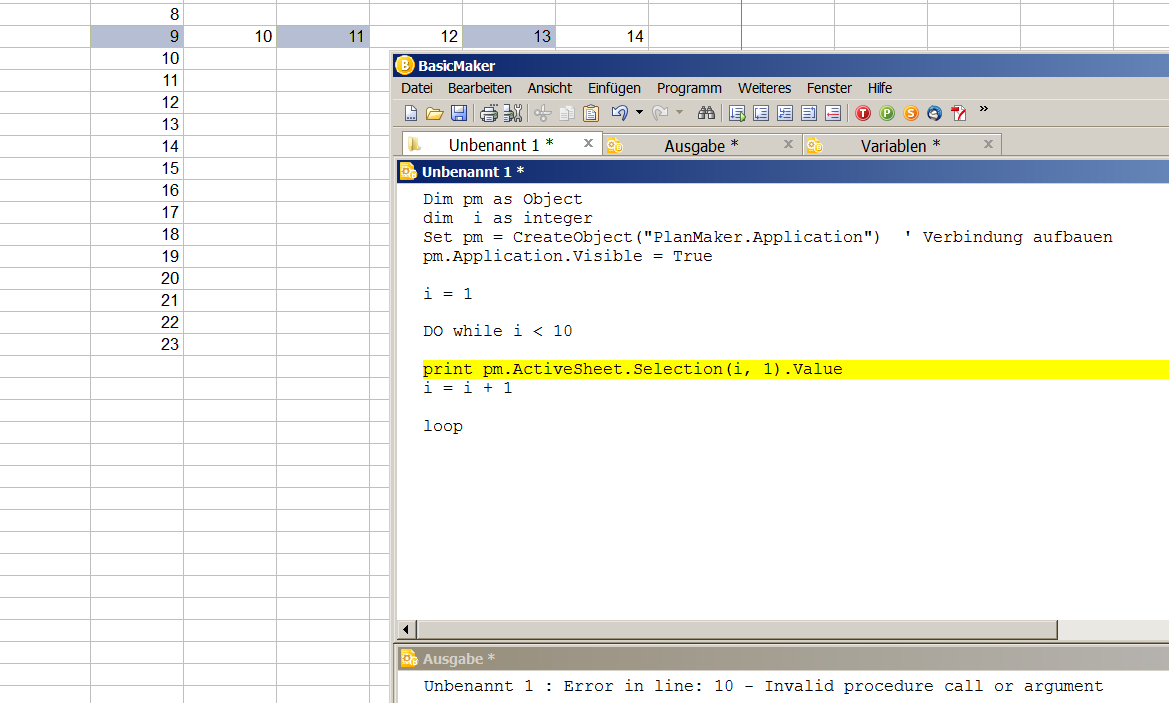Open Search with the binoculars icon
This screenshot has height=703, width=1169.
706,113
